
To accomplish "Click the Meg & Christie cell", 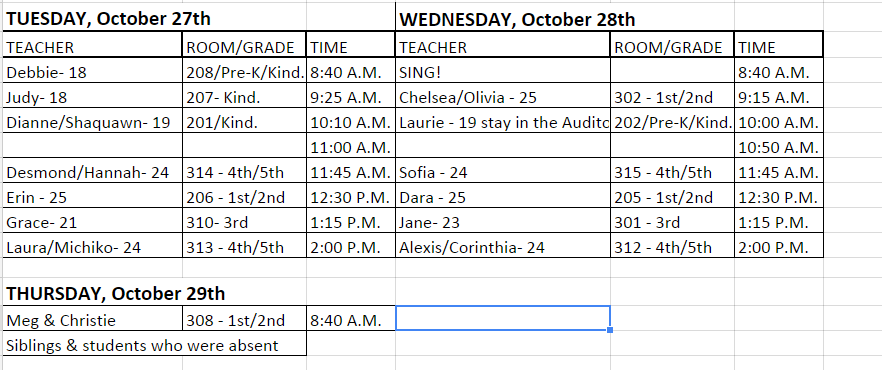I will [x=93, y=321].
